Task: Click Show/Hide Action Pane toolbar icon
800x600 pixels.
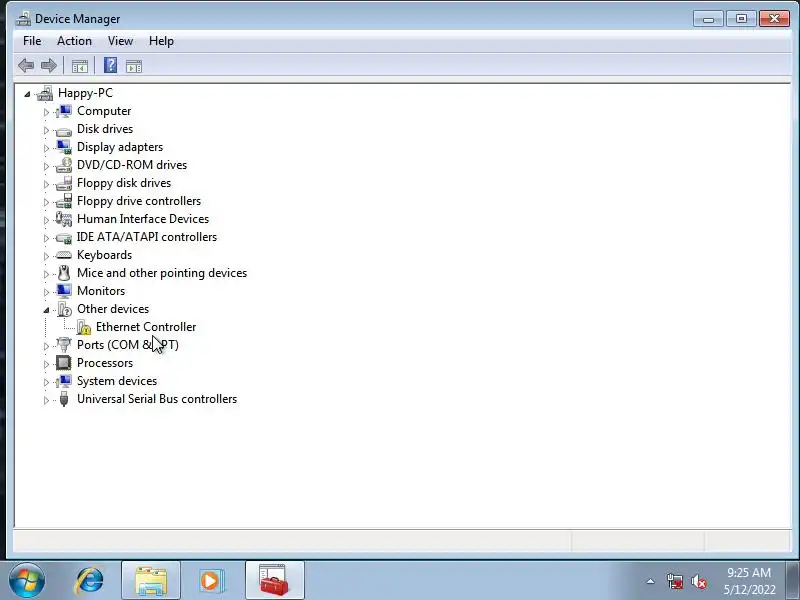Action: (x=134, y=66)
